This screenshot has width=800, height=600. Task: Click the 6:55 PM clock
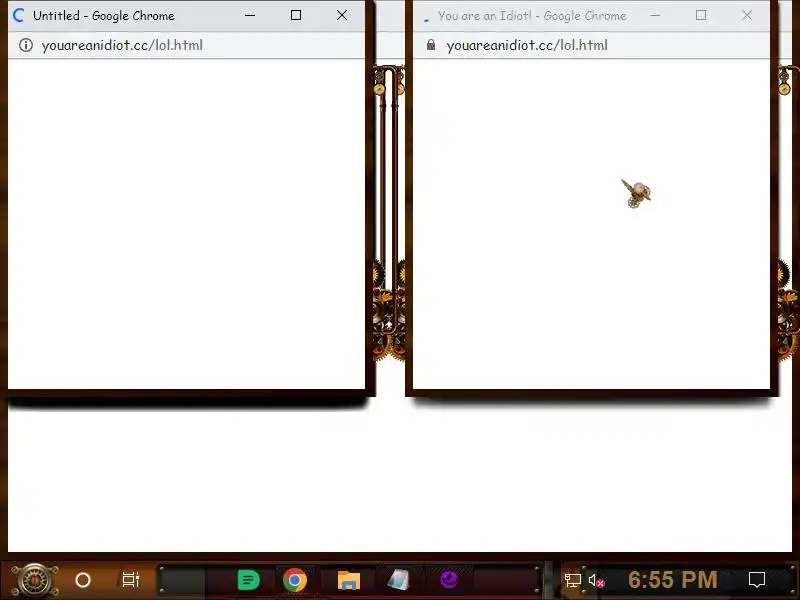point(673,580)
